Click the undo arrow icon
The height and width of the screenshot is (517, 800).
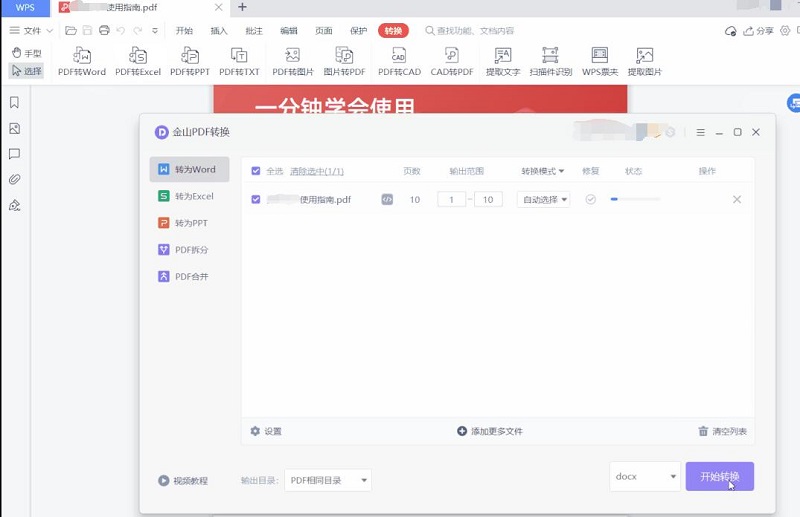click(121, 31)
